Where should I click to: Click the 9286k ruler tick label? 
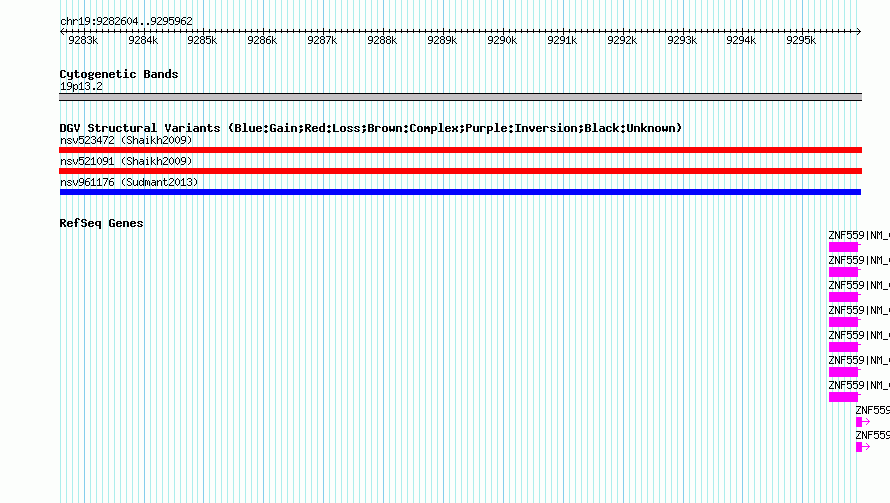pos(262,40)
